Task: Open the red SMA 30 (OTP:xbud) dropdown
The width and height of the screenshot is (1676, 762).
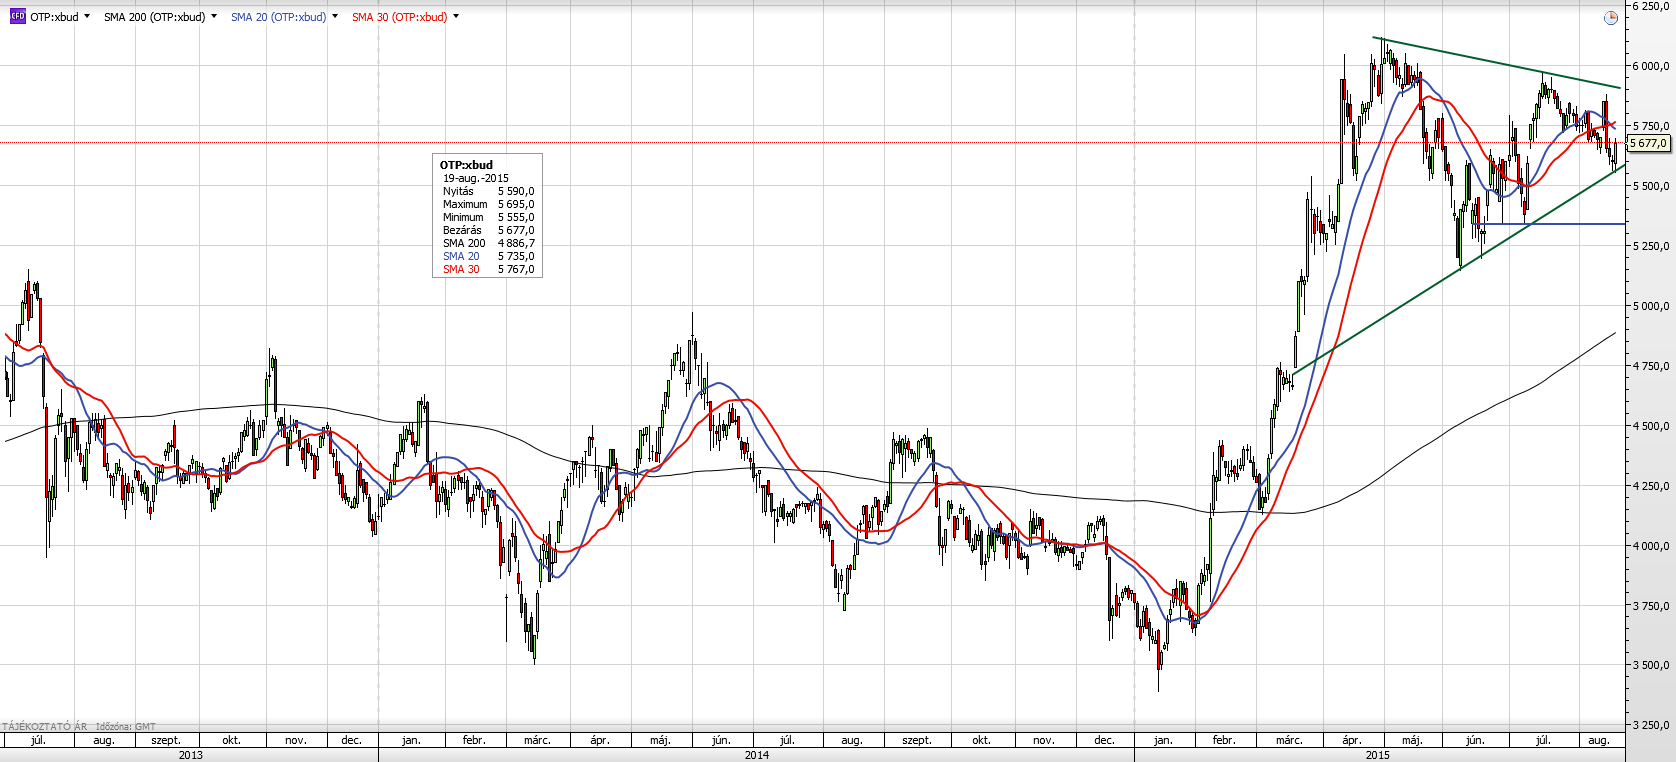Action: (456, 17)
